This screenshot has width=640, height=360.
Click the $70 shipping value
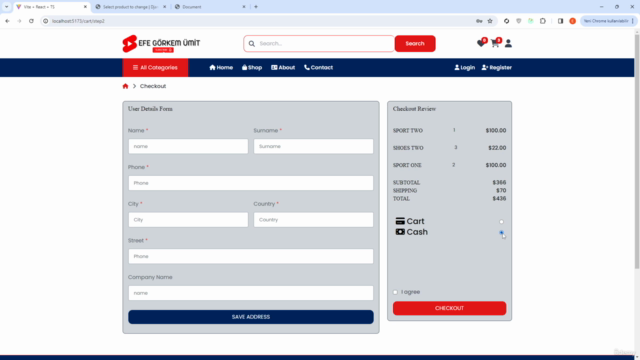point(501,191)
